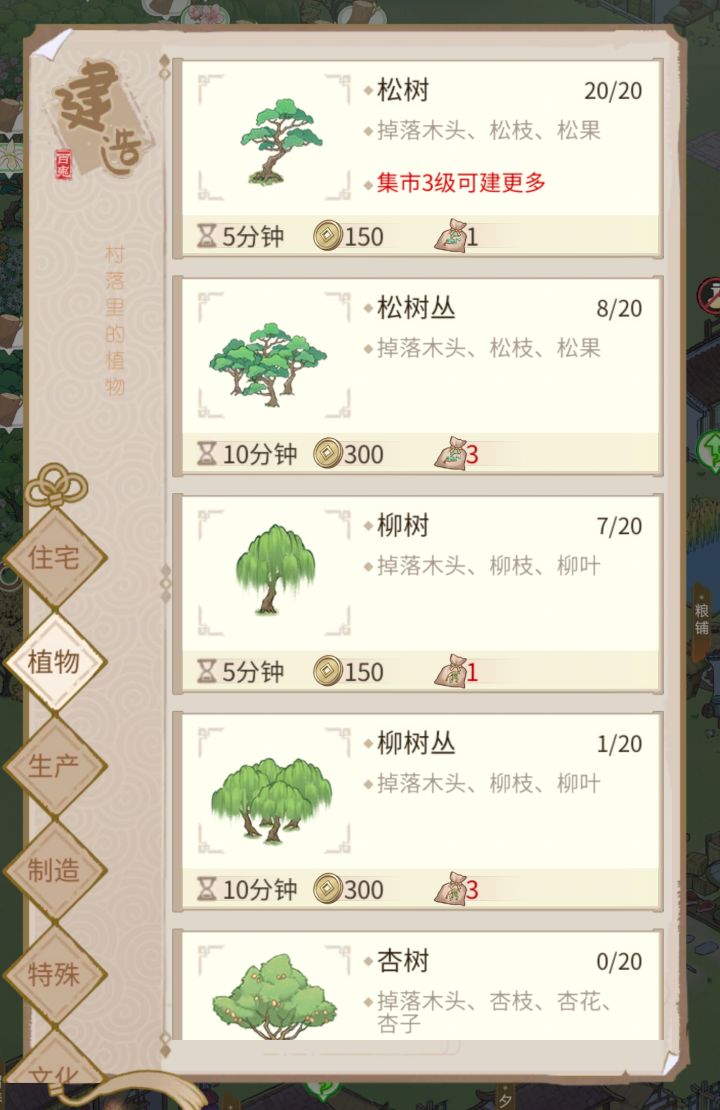Open the 生产 category tab
The height and width of the screenshot is (1110, 720).
click(x=54, y=766)
